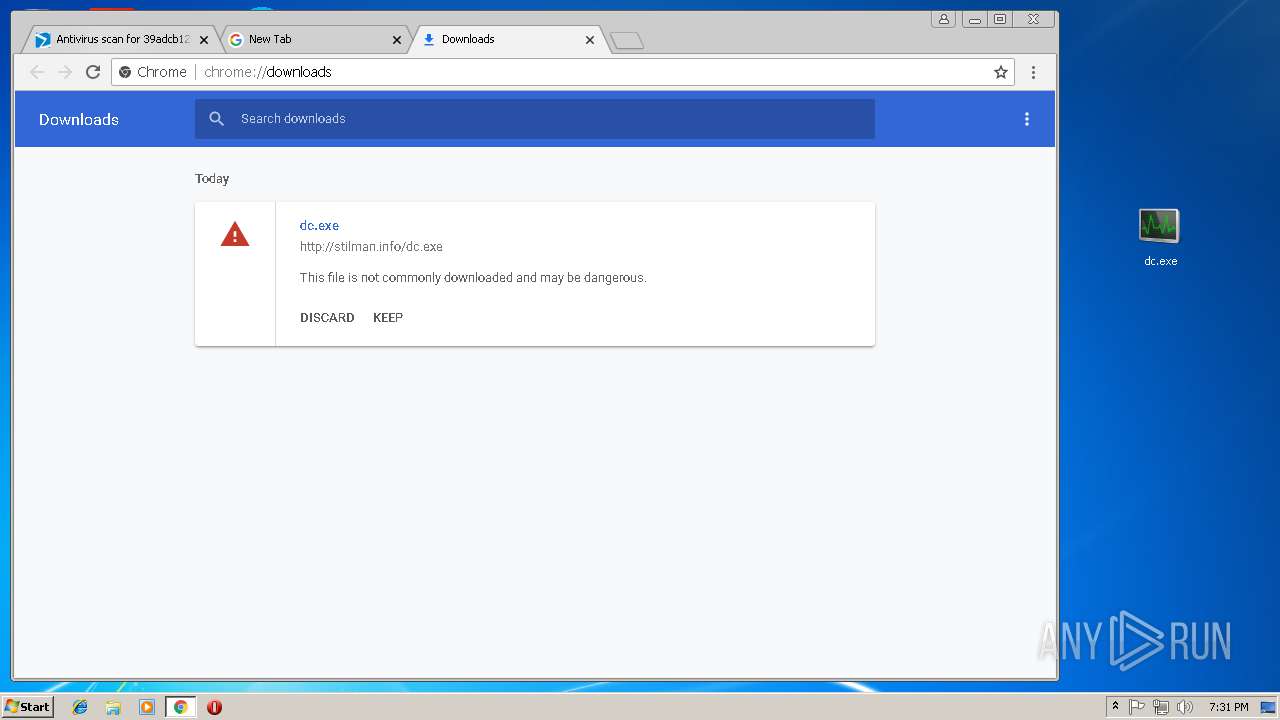Click the Today date heading
This screenshot has height=720, width=1280.
coord(212,178)
